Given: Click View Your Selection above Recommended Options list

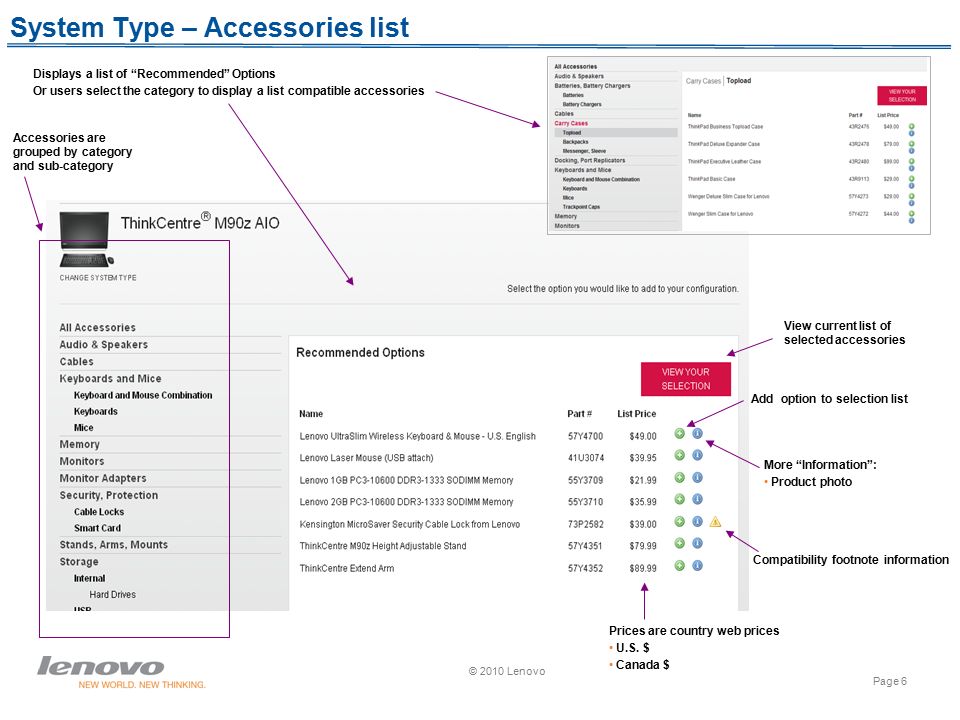Looking at the screenshot, I should pos(686,379).
